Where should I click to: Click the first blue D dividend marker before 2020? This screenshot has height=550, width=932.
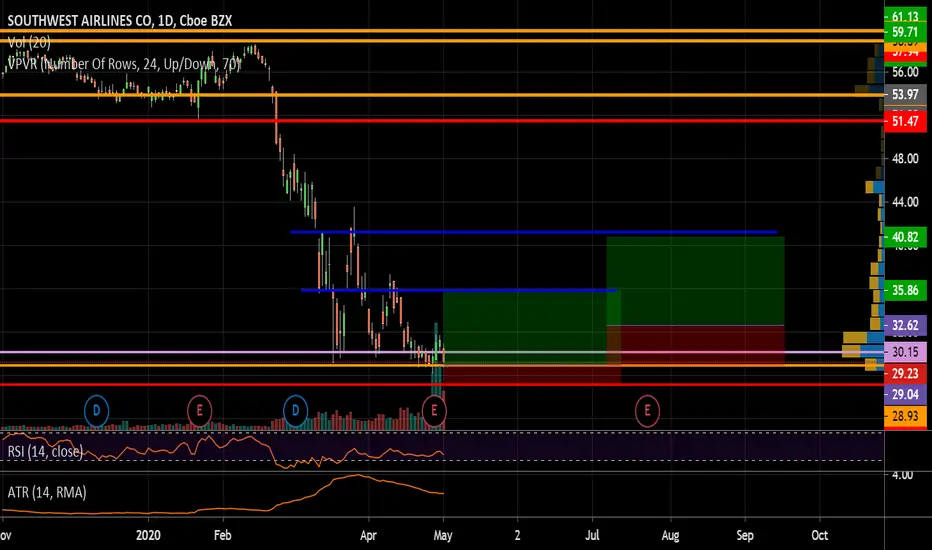[x=96, y=411]
